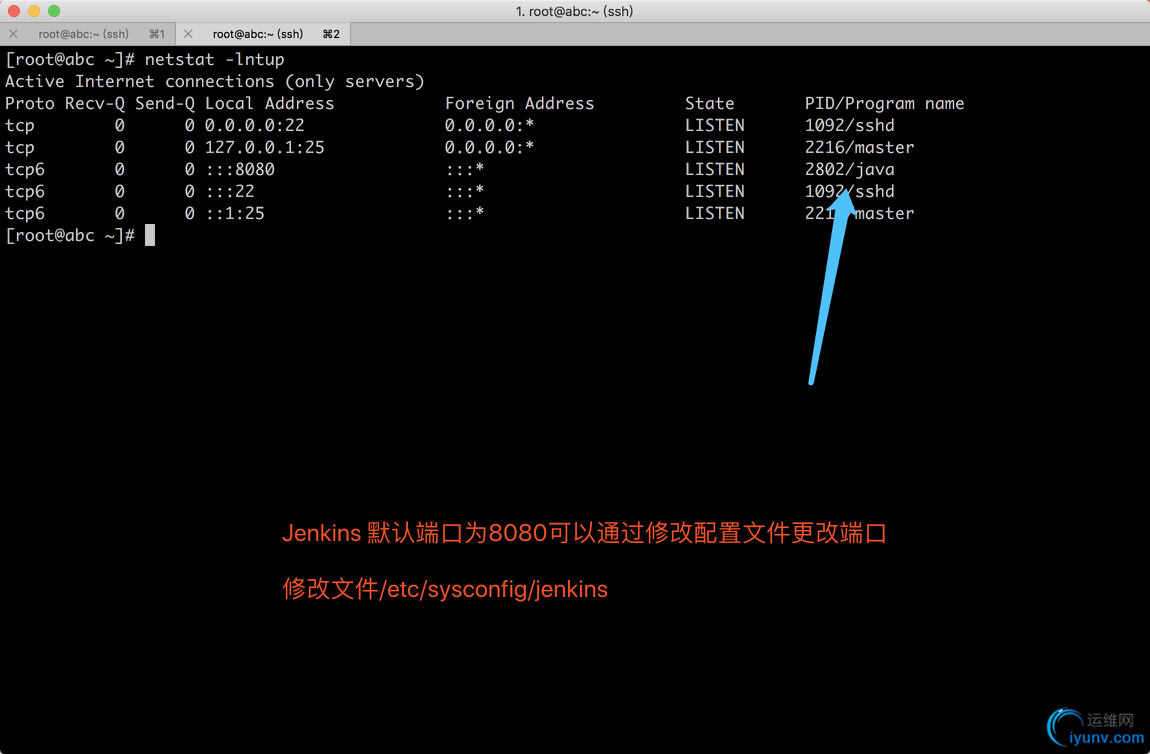This screenshot has height=754, width=1150.
Task: Click the netstat -lntup command text
Action: coord(214,59)
